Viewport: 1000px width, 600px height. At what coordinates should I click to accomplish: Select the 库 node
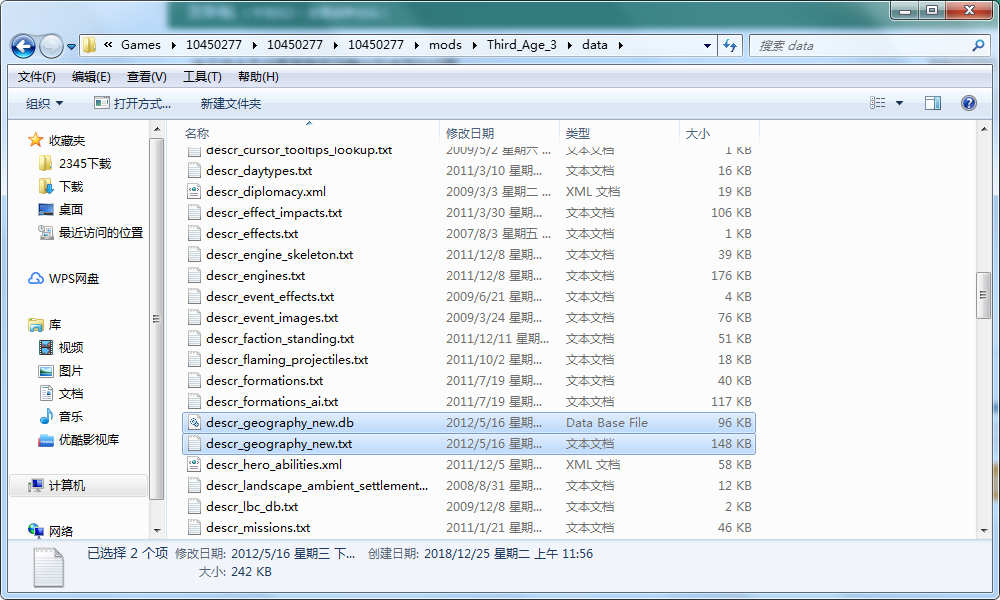(x=55, y=325)
